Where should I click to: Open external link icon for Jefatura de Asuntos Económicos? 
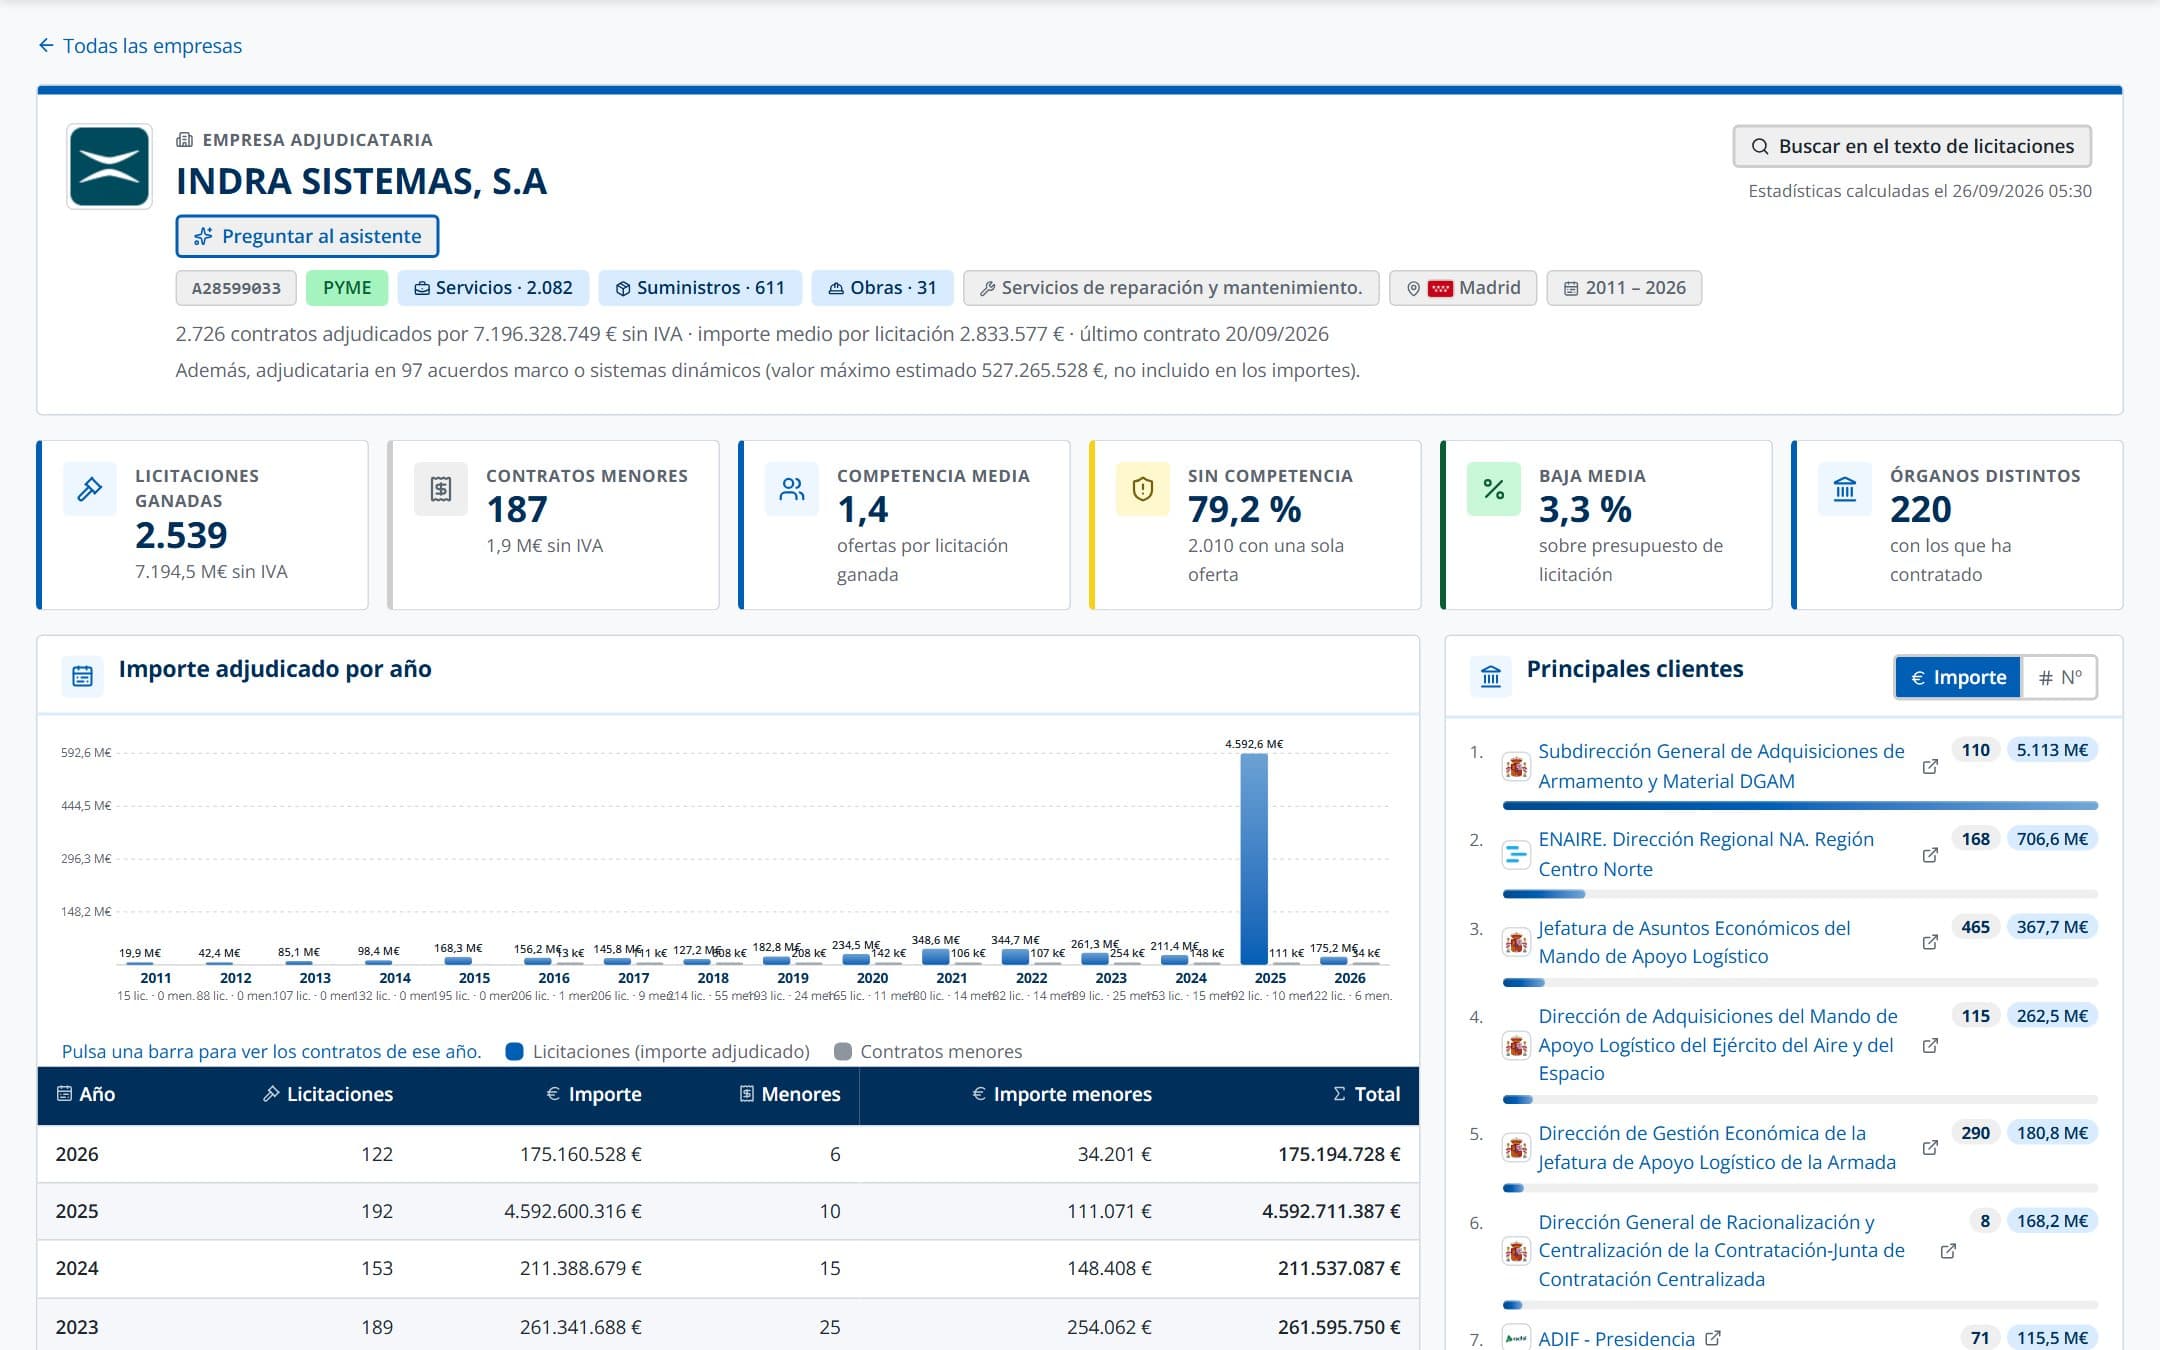click(1930, 942)
